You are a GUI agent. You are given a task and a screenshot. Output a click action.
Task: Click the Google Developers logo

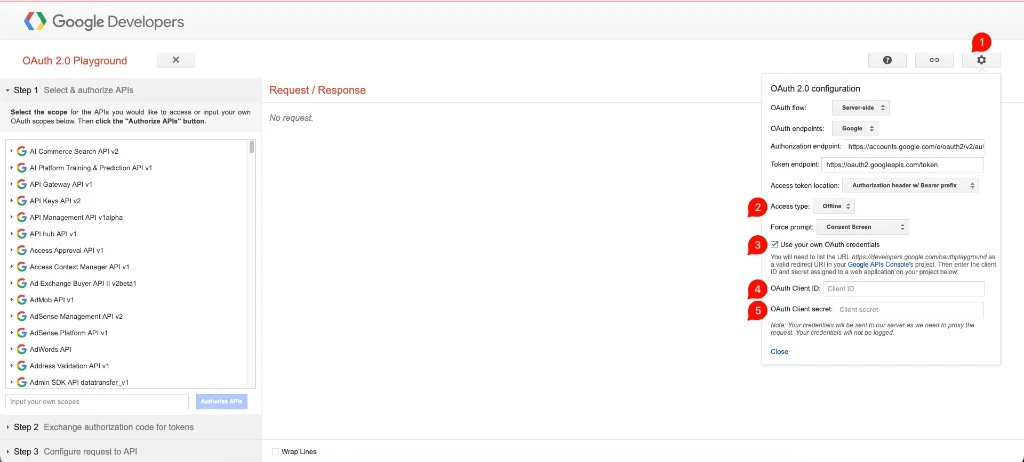point(104,22)
